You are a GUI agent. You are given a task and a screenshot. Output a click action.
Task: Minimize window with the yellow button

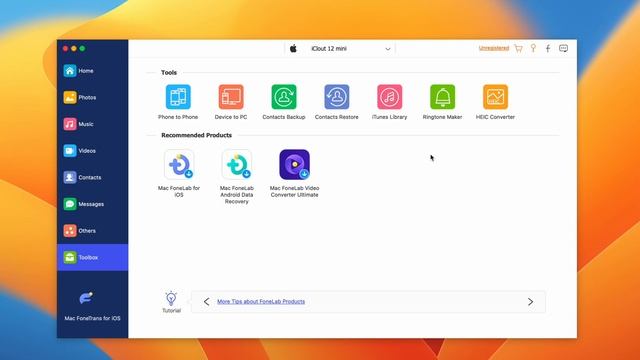tap(74, 49)
